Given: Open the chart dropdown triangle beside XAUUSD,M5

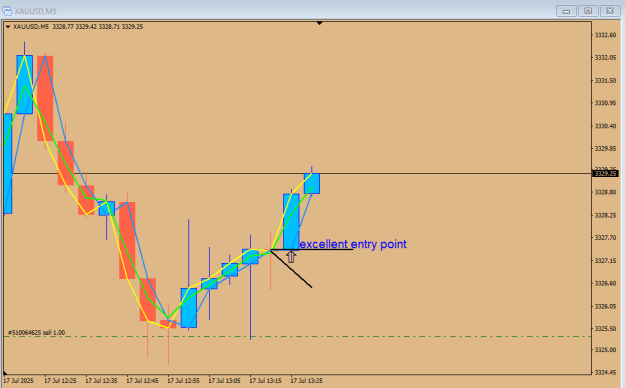Looking at the screenshot, I should (8, 27).
